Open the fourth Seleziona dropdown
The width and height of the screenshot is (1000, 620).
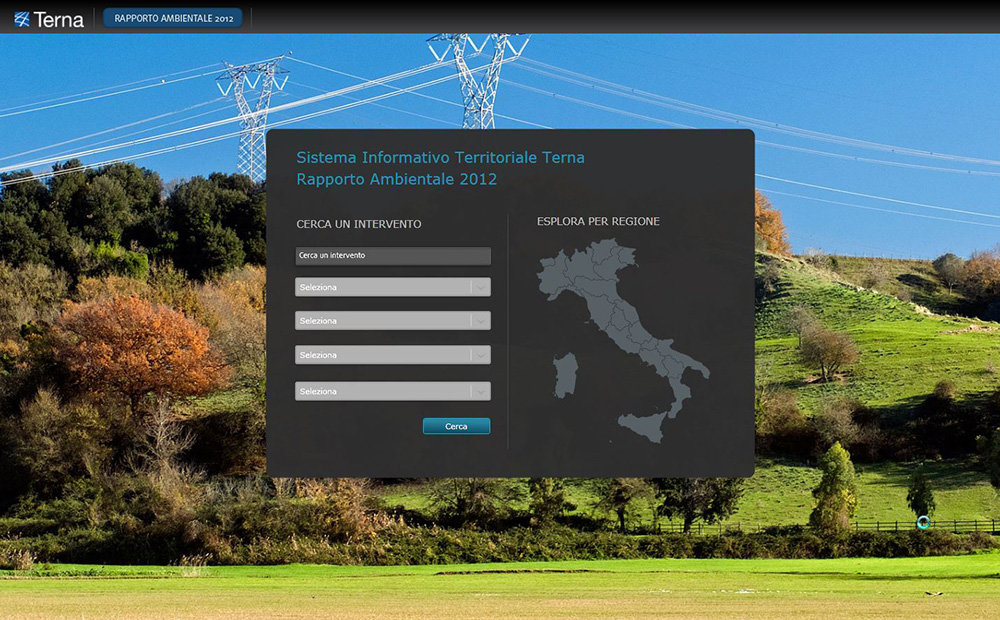383,392
